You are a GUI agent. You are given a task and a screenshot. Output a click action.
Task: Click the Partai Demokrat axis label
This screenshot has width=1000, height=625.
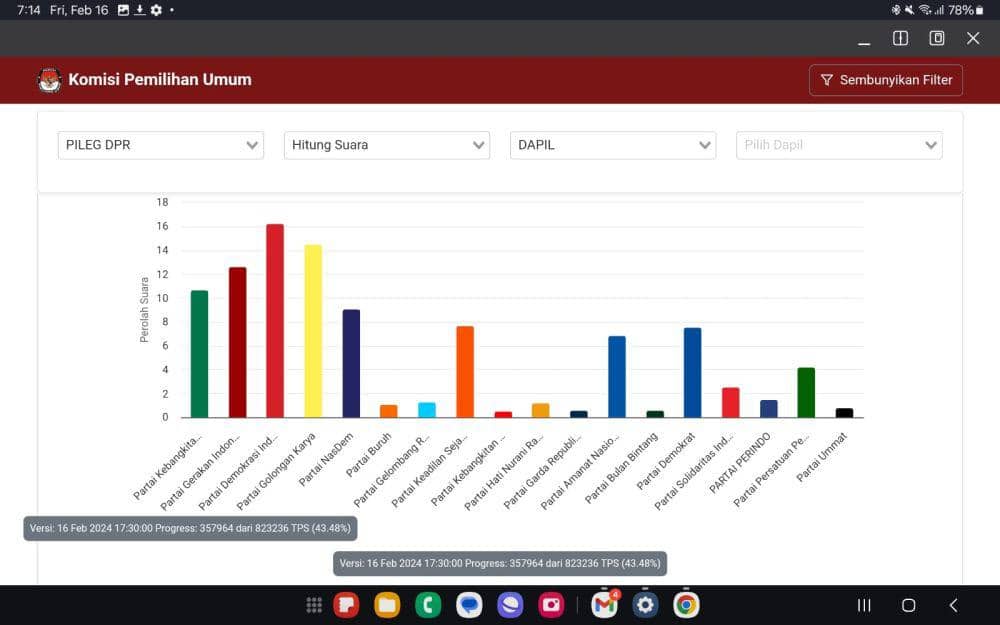(666, 461)
